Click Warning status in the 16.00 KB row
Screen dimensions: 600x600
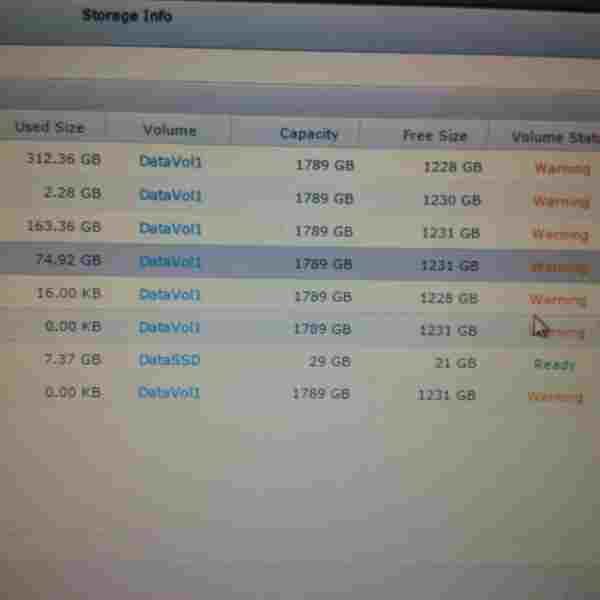tap(557, 299)
